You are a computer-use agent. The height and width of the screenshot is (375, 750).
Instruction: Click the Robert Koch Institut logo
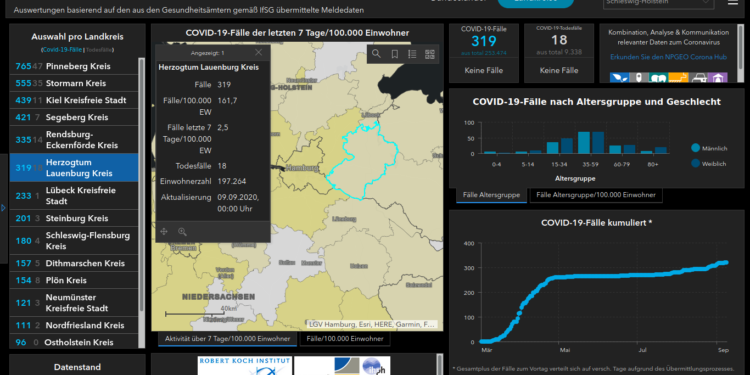pyautogui.click(x=244, y=365)
